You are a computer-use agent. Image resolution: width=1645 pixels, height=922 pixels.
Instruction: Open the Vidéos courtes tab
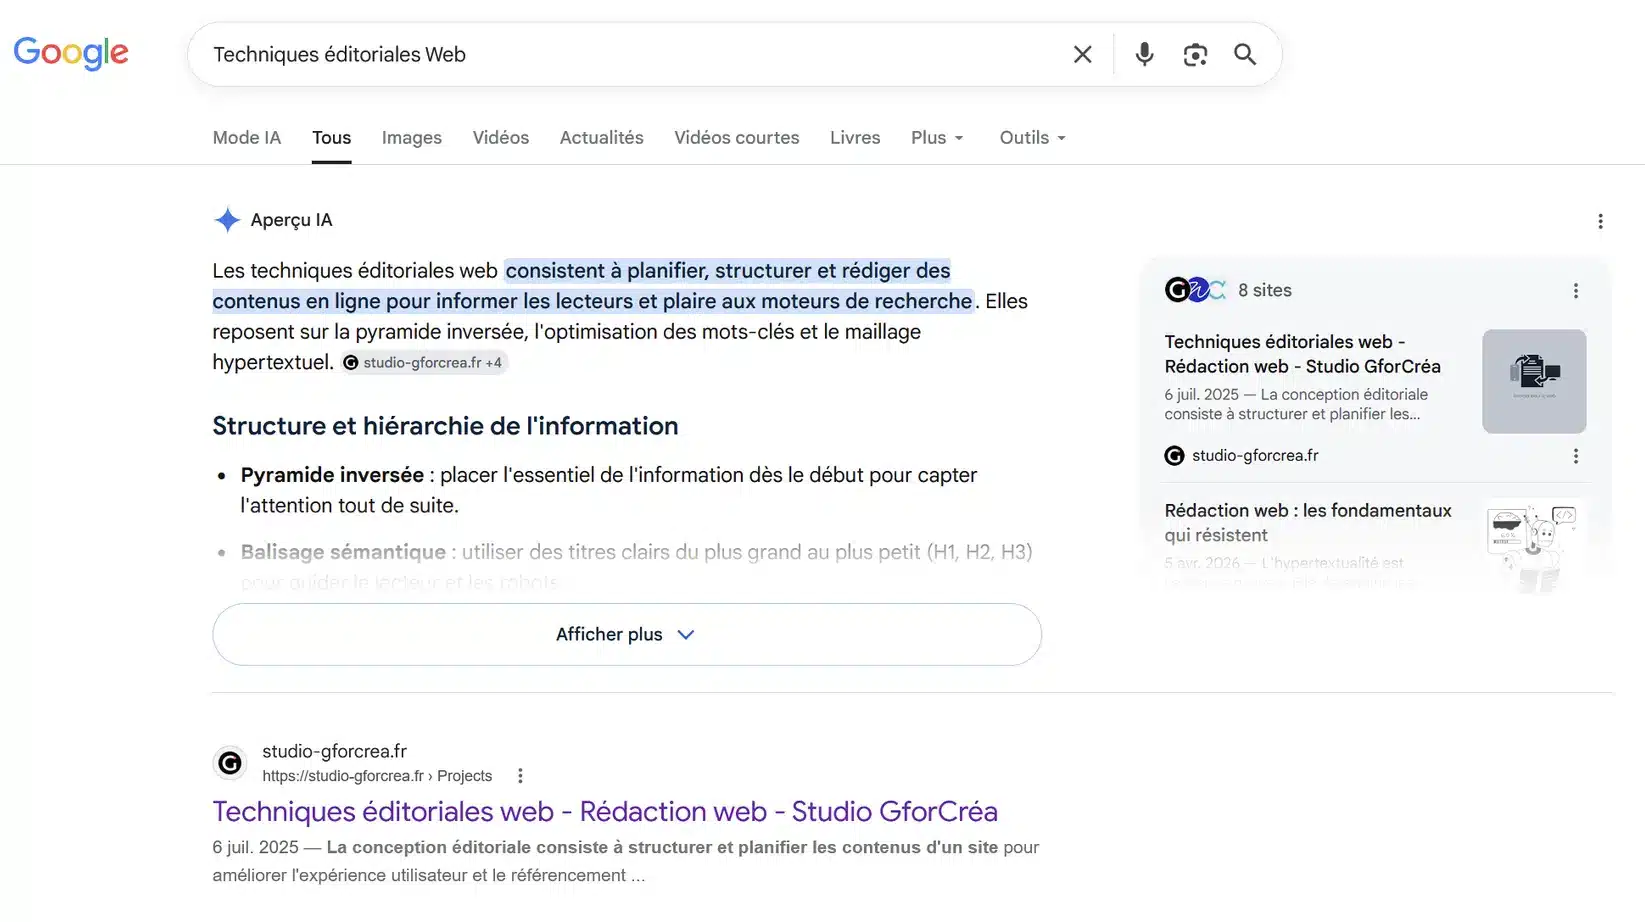click(x=736, y=138)
